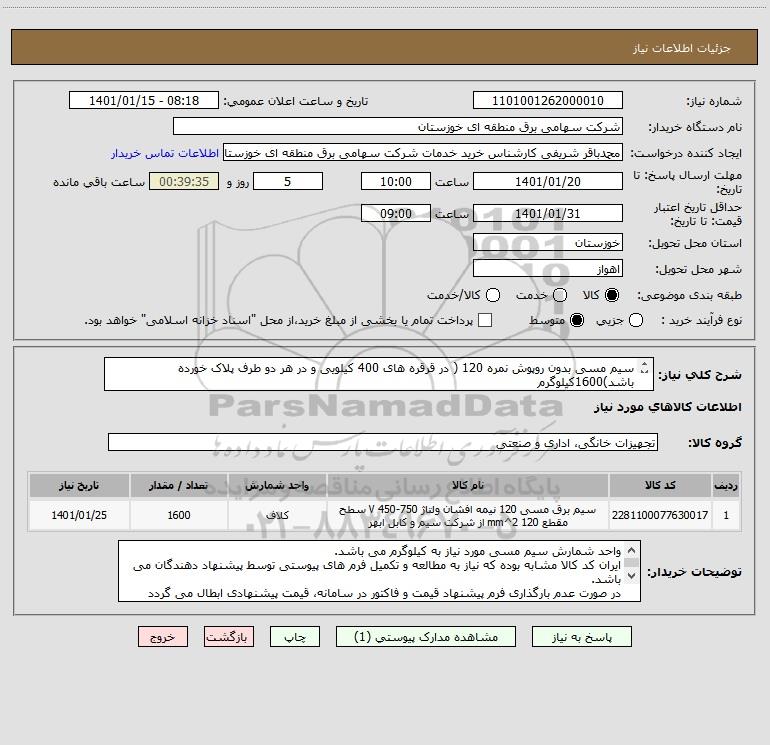Image resolution: width=770 pixels, height=745 pixels.
Task: Click اطلاعات کالاهای مورد نیاز section heading
Action: [x=667, y=407]
